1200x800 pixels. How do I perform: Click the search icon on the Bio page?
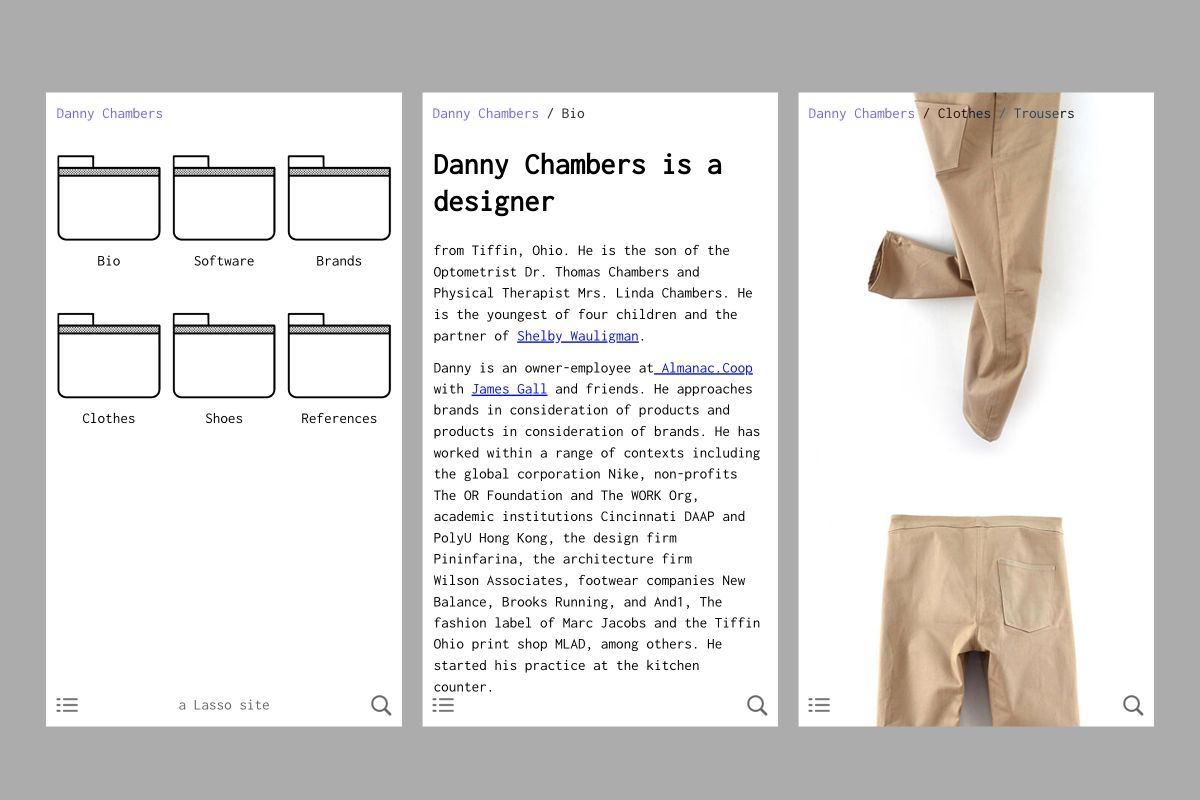[x=757, y=705]
